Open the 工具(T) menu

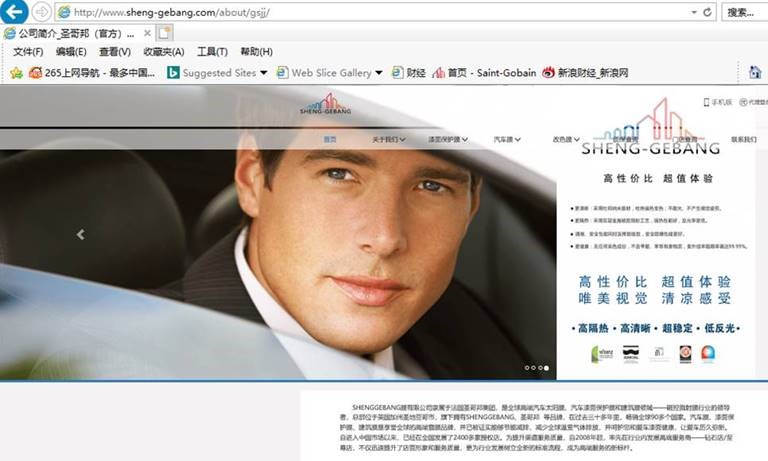pos(212,52)
